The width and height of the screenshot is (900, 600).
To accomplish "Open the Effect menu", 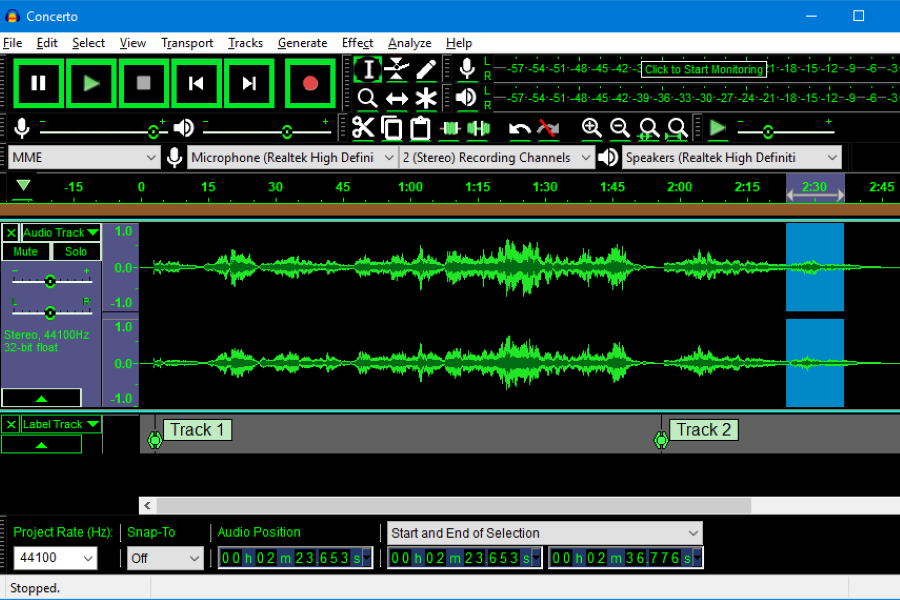I will click(358, 43).
